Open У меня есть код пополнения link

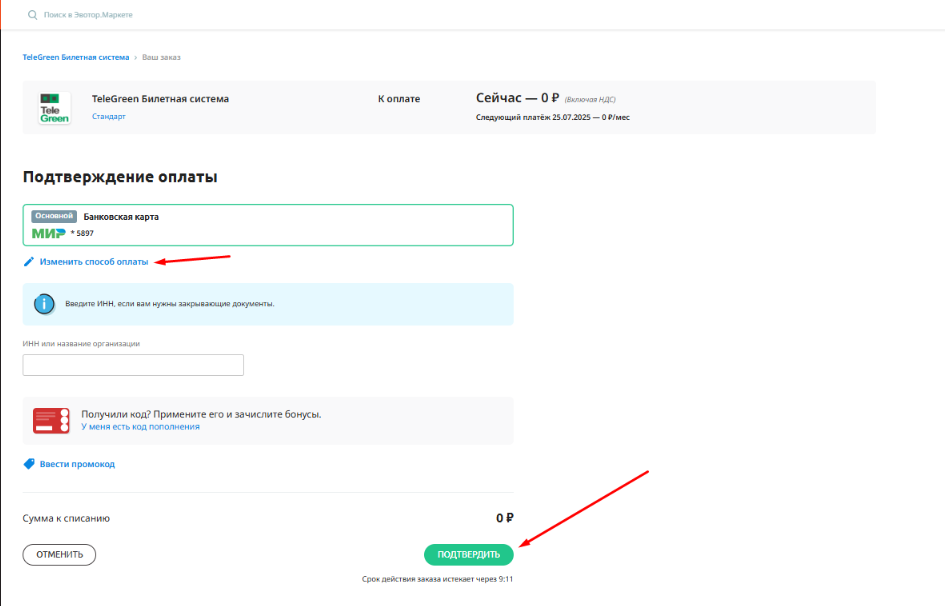(x=140, y=426)
